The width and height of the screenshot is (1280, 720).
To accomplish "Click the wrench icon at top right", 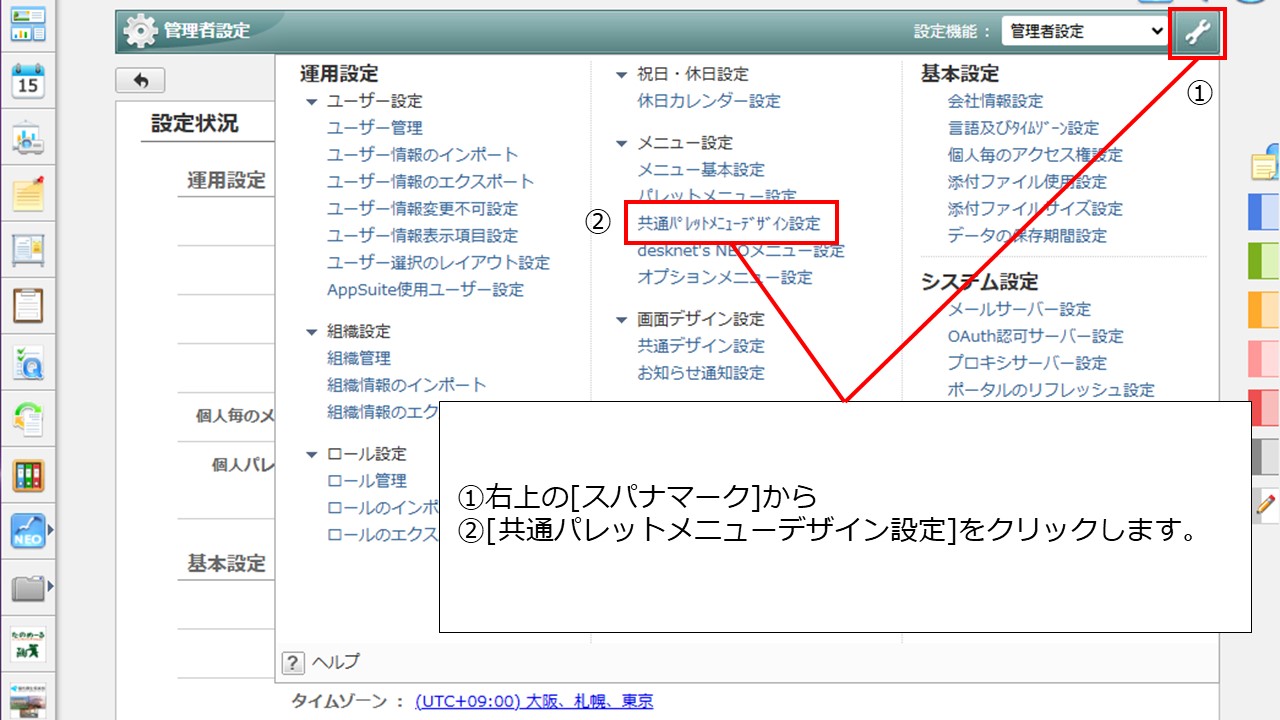I will click(x=1197, y=31).
